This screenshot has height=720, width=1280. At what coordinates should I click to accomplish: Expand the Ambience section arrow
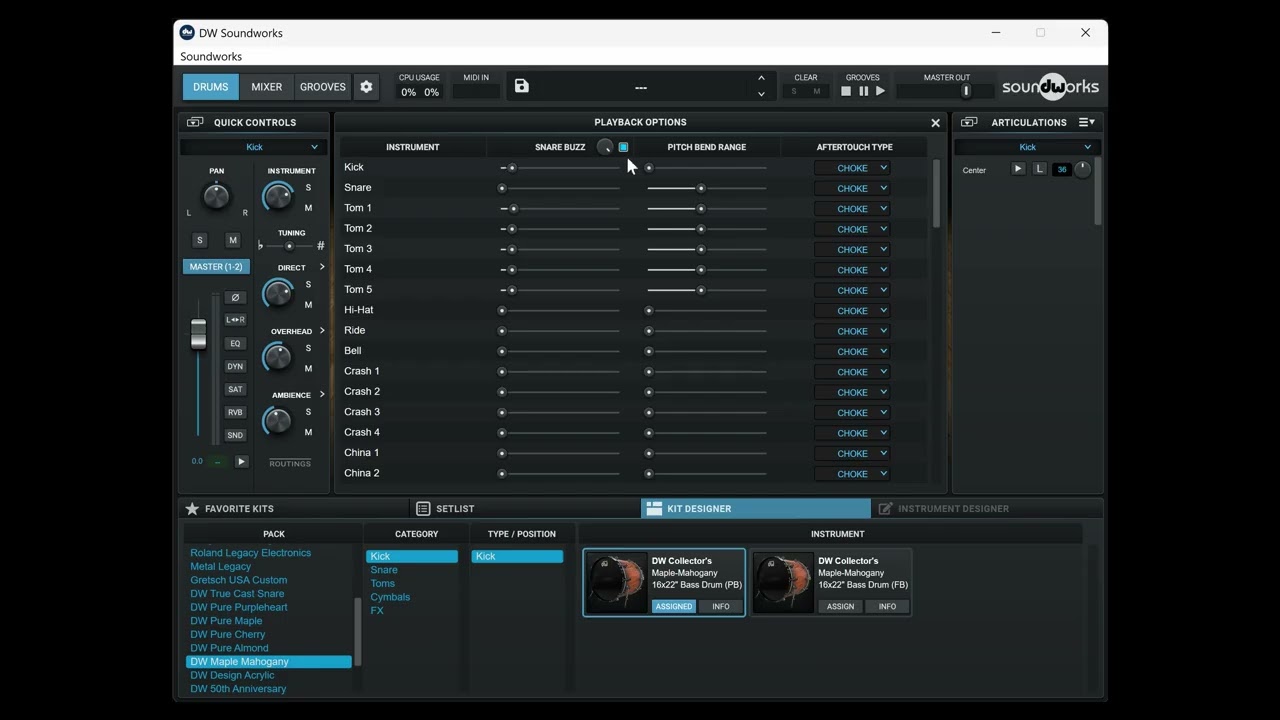pyautogui.click(x=322, y=395)
